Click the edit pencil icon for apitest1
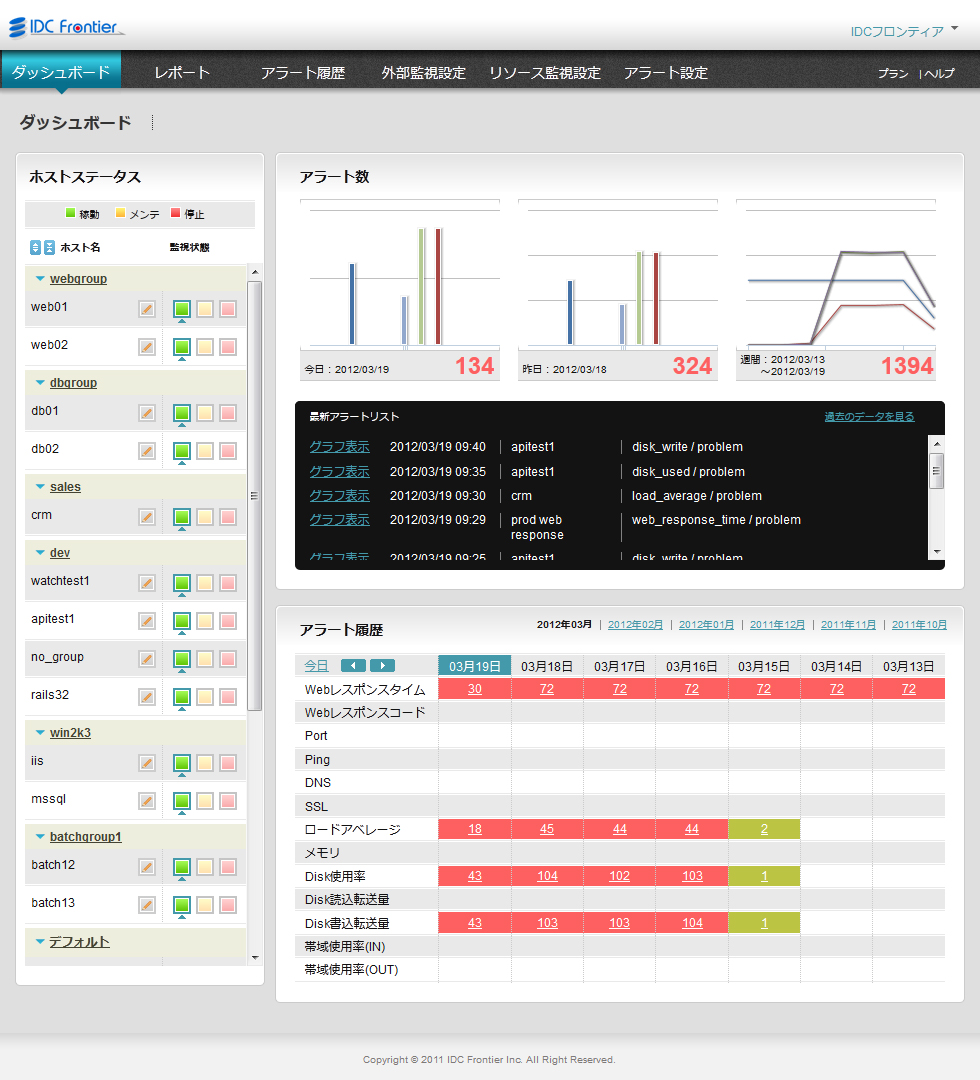The height and width of the screenshot is (1080, 980). pyautogui.click(x=147, y=621)
